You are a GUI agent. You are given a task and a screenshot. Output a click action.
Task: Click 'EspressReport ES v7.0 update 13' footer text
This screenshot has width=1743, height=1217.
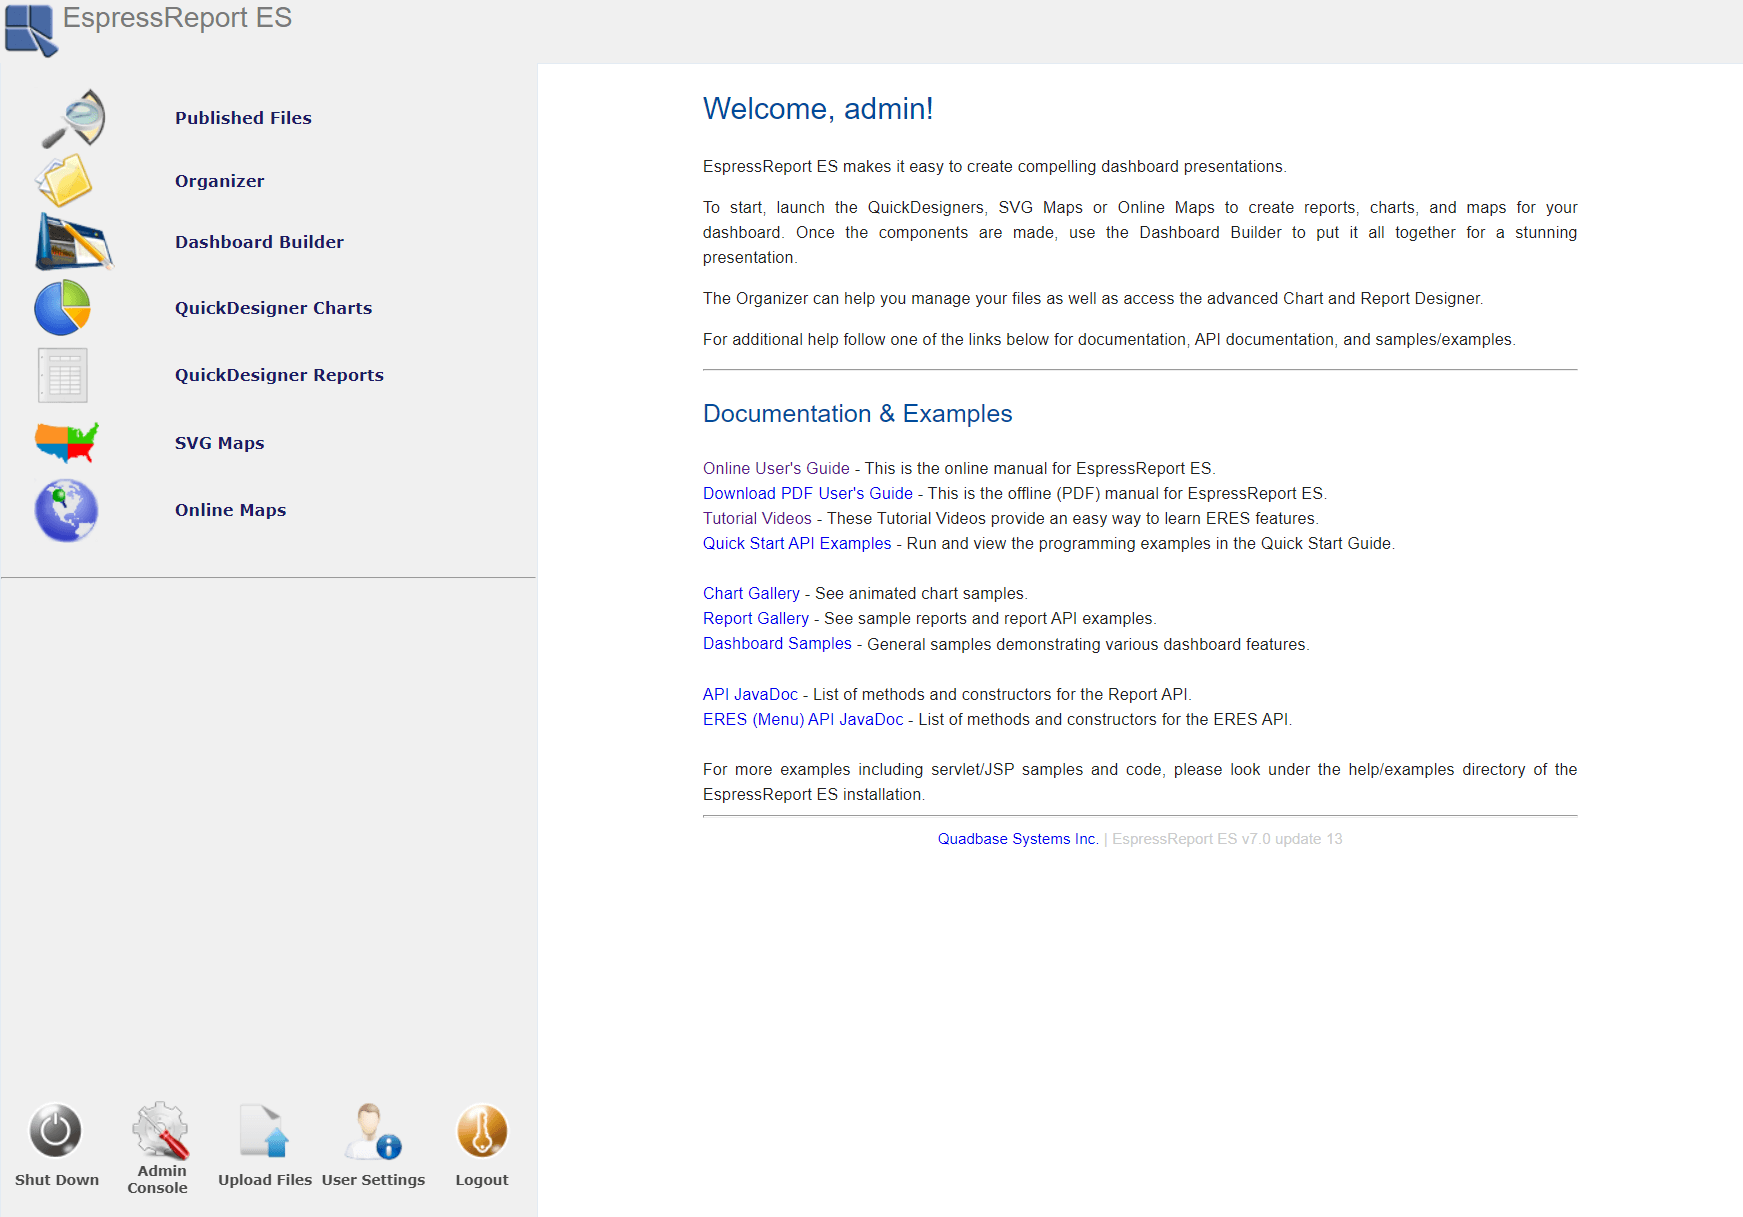pos(1227,839)
